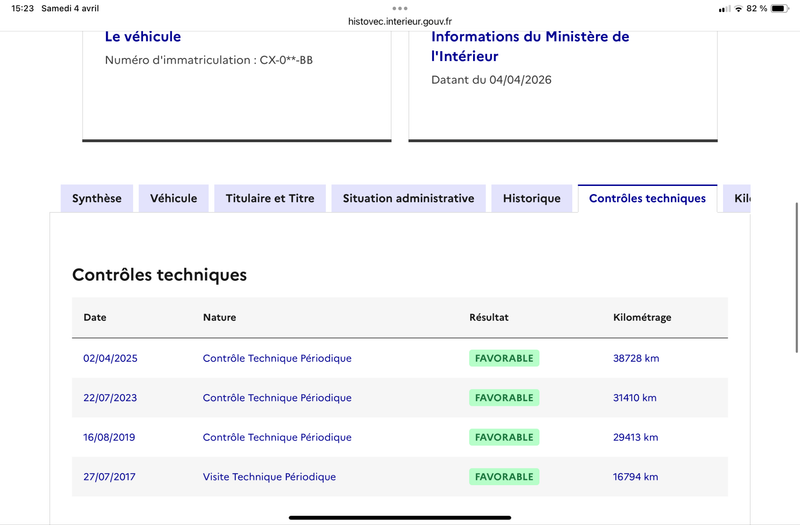Click the 29413 km value
The width and height of the screenshot is (800, 525).
(635, 437)
